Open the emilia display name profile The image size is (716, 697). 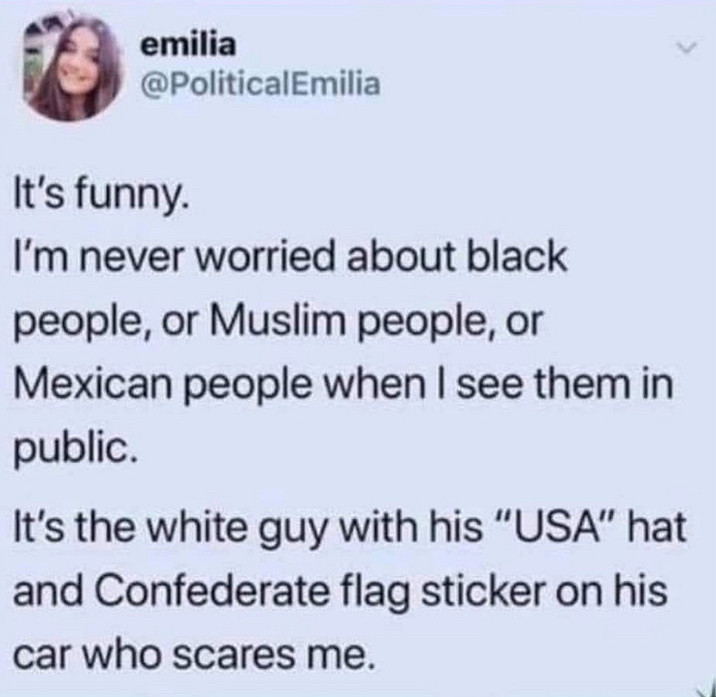point(189,44)
